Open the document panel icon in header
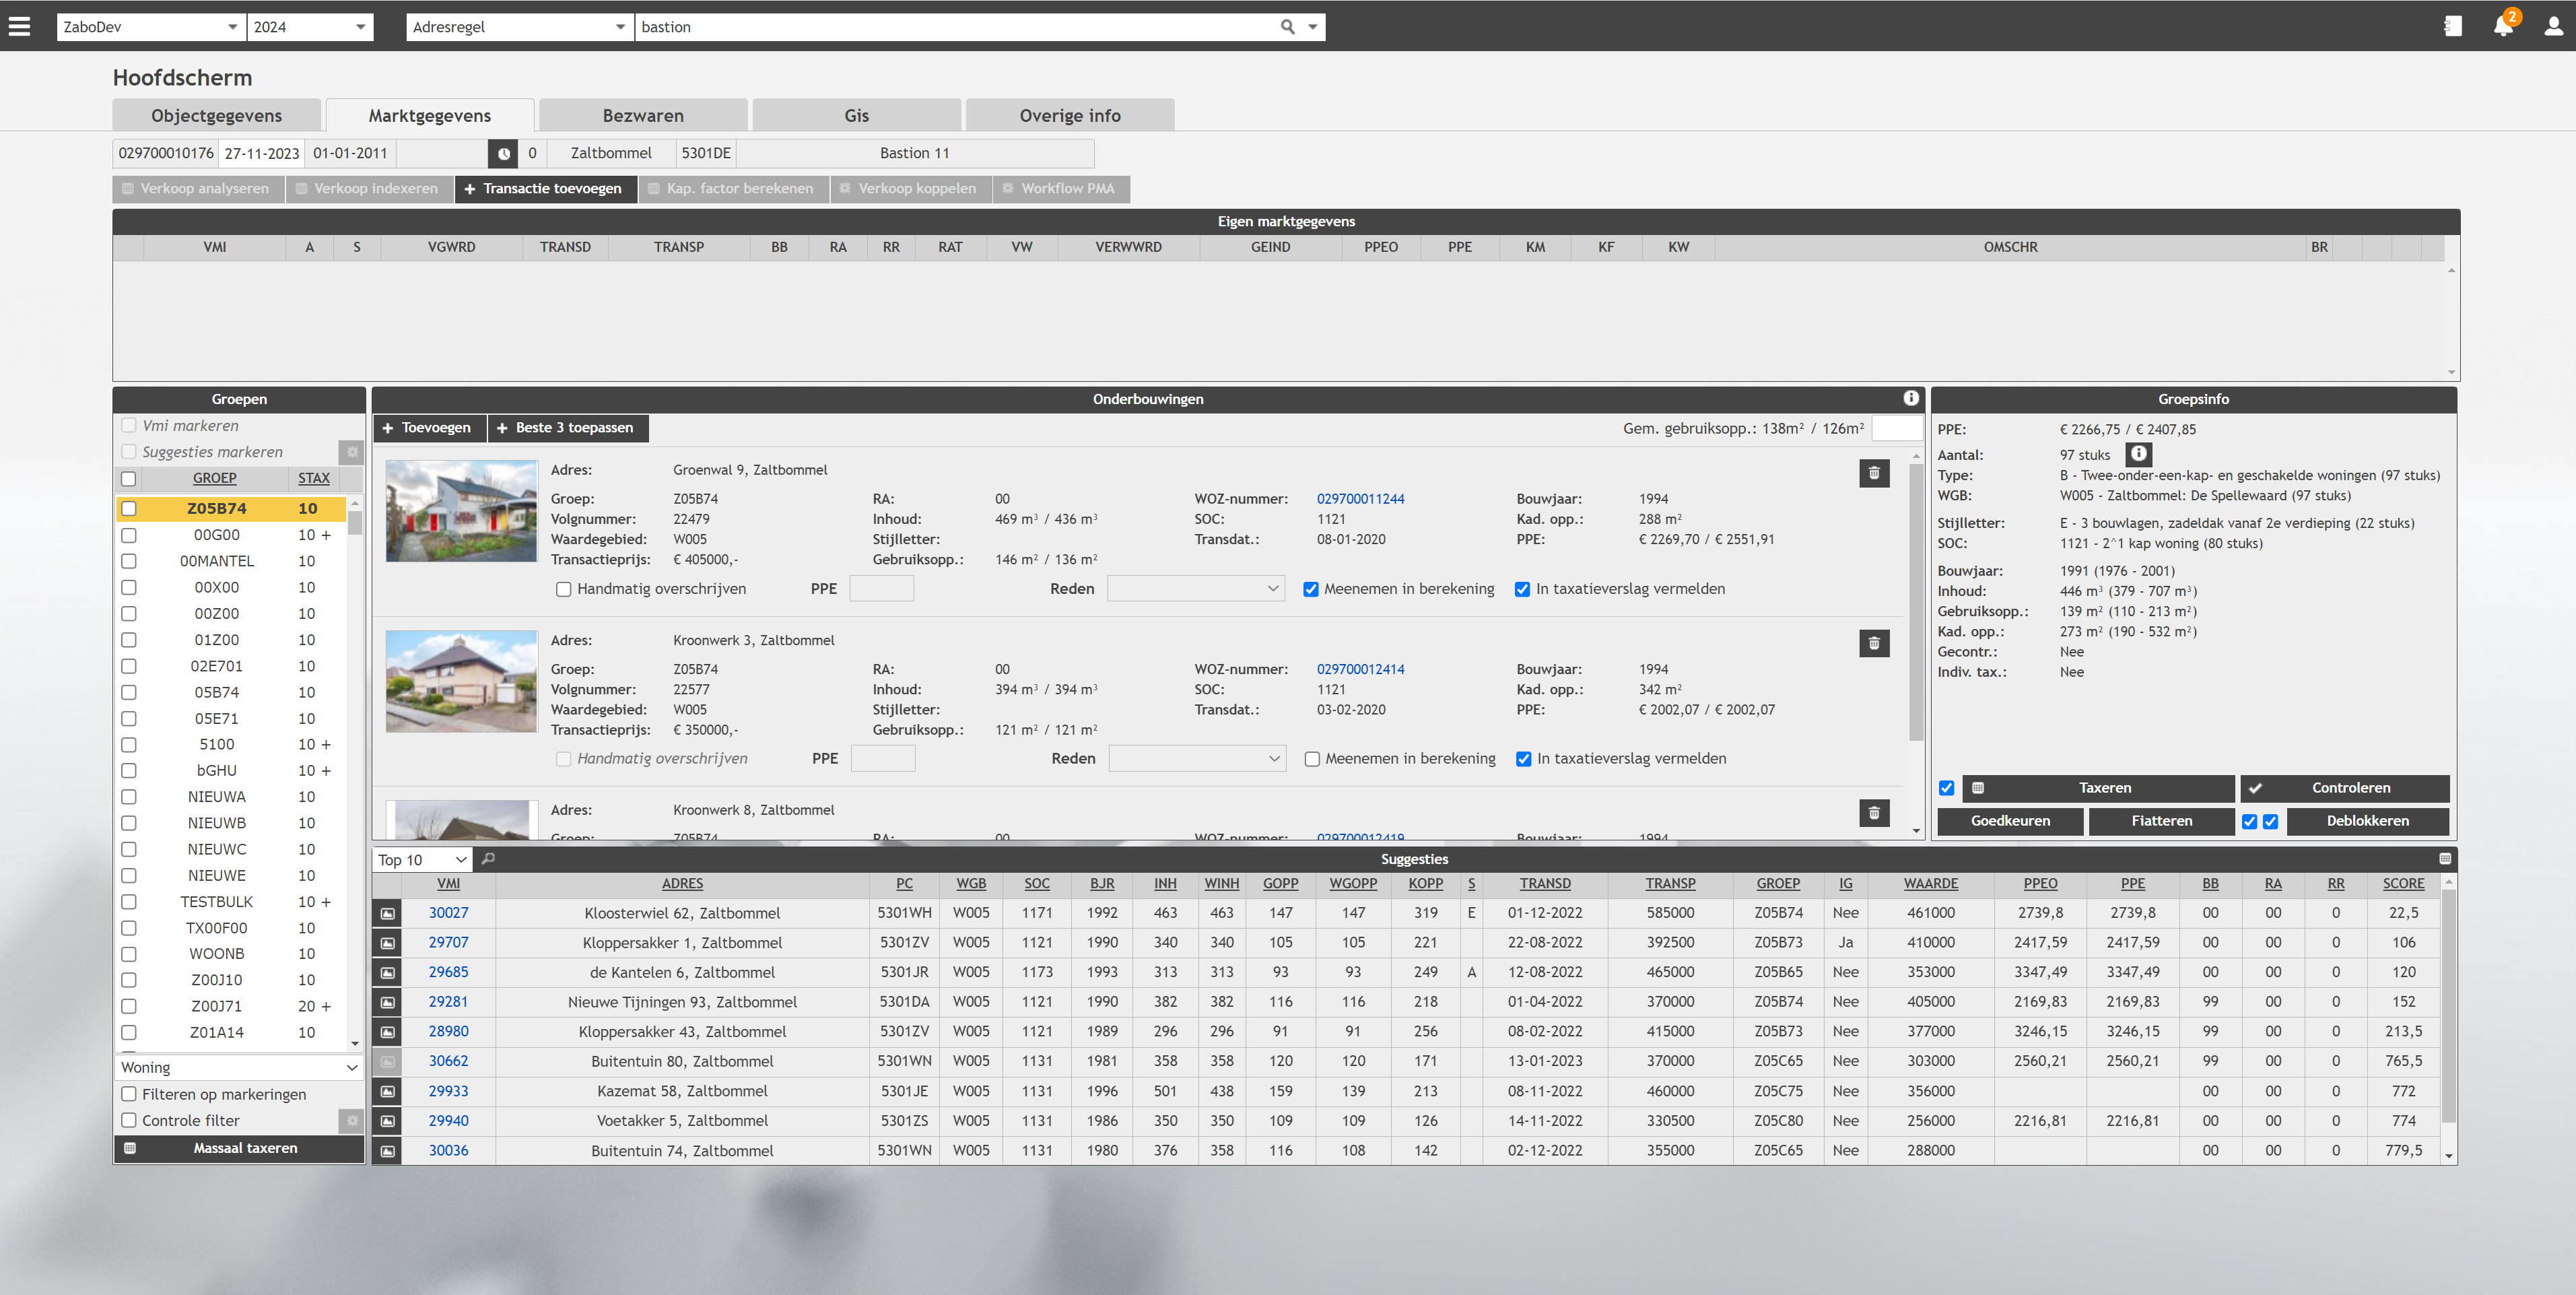Screen dimensions: 2576x1295 (2453, 27)
